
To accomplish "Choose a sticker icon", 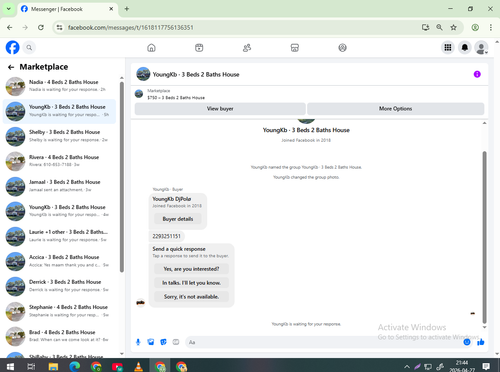I will click(x=163, y=342).
